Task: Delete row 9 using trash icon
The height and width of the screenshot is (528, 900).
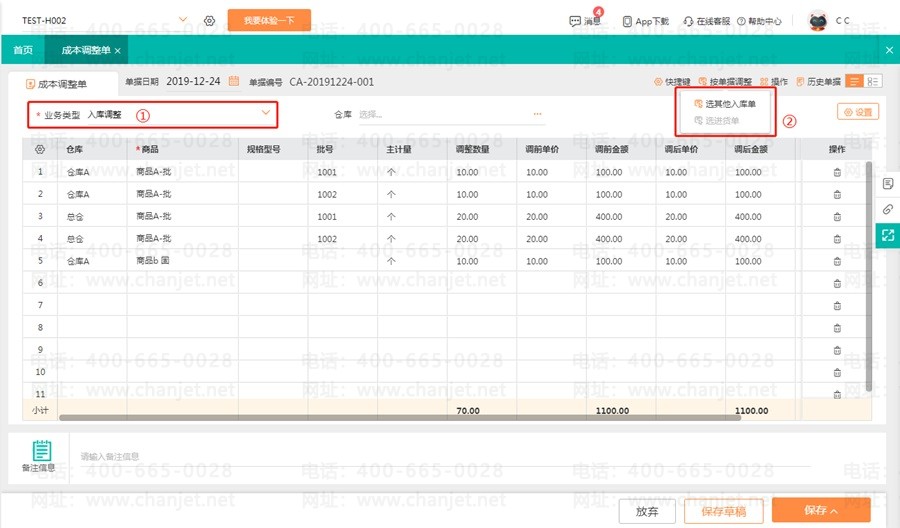Action: (x=837, y=350)
